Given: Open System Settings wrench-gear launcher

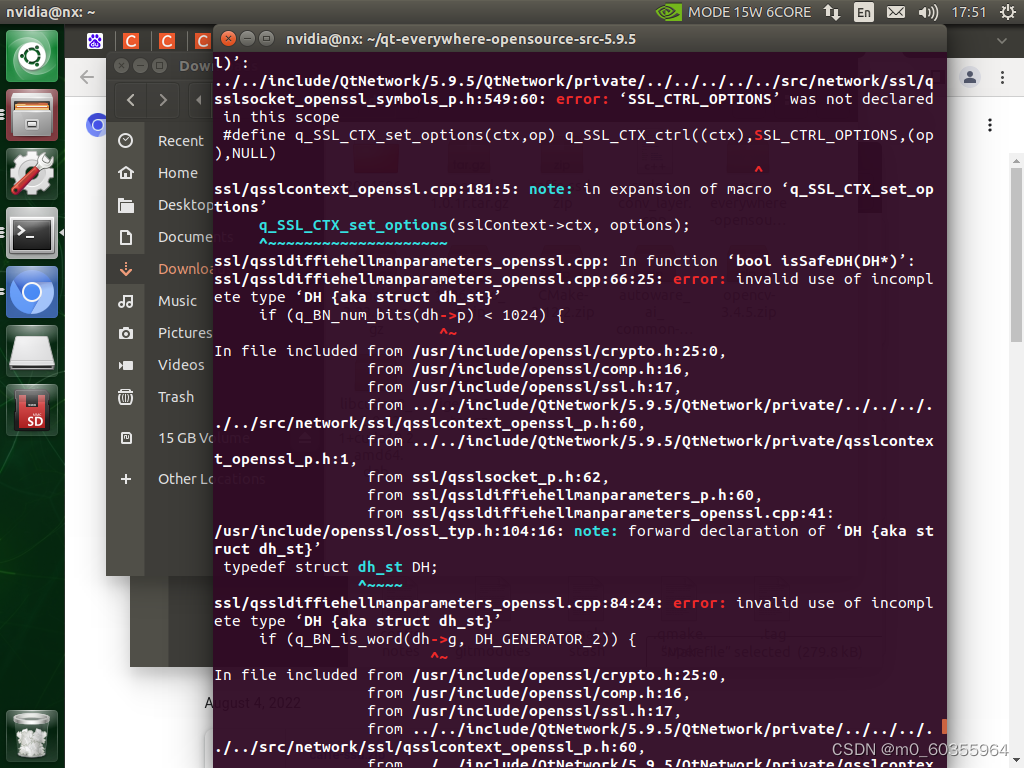Looking at the screenshot, I should click(x=31, y=174).
